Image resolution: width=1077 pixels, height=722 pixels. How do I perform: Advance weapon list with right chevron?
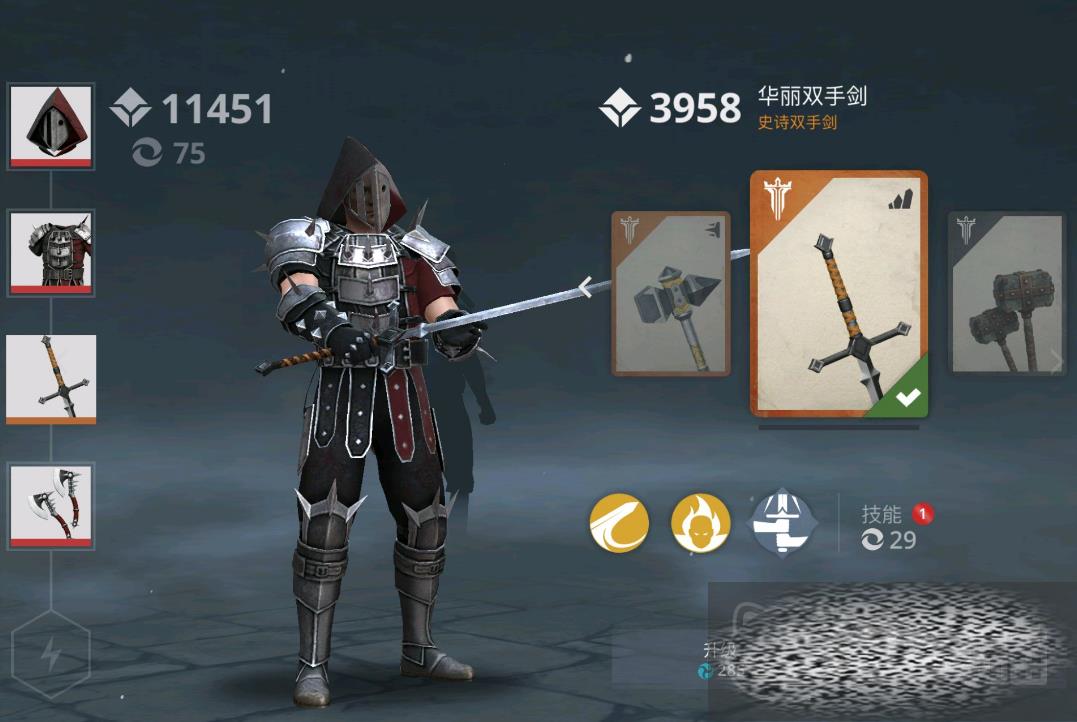pos(1056,361)
